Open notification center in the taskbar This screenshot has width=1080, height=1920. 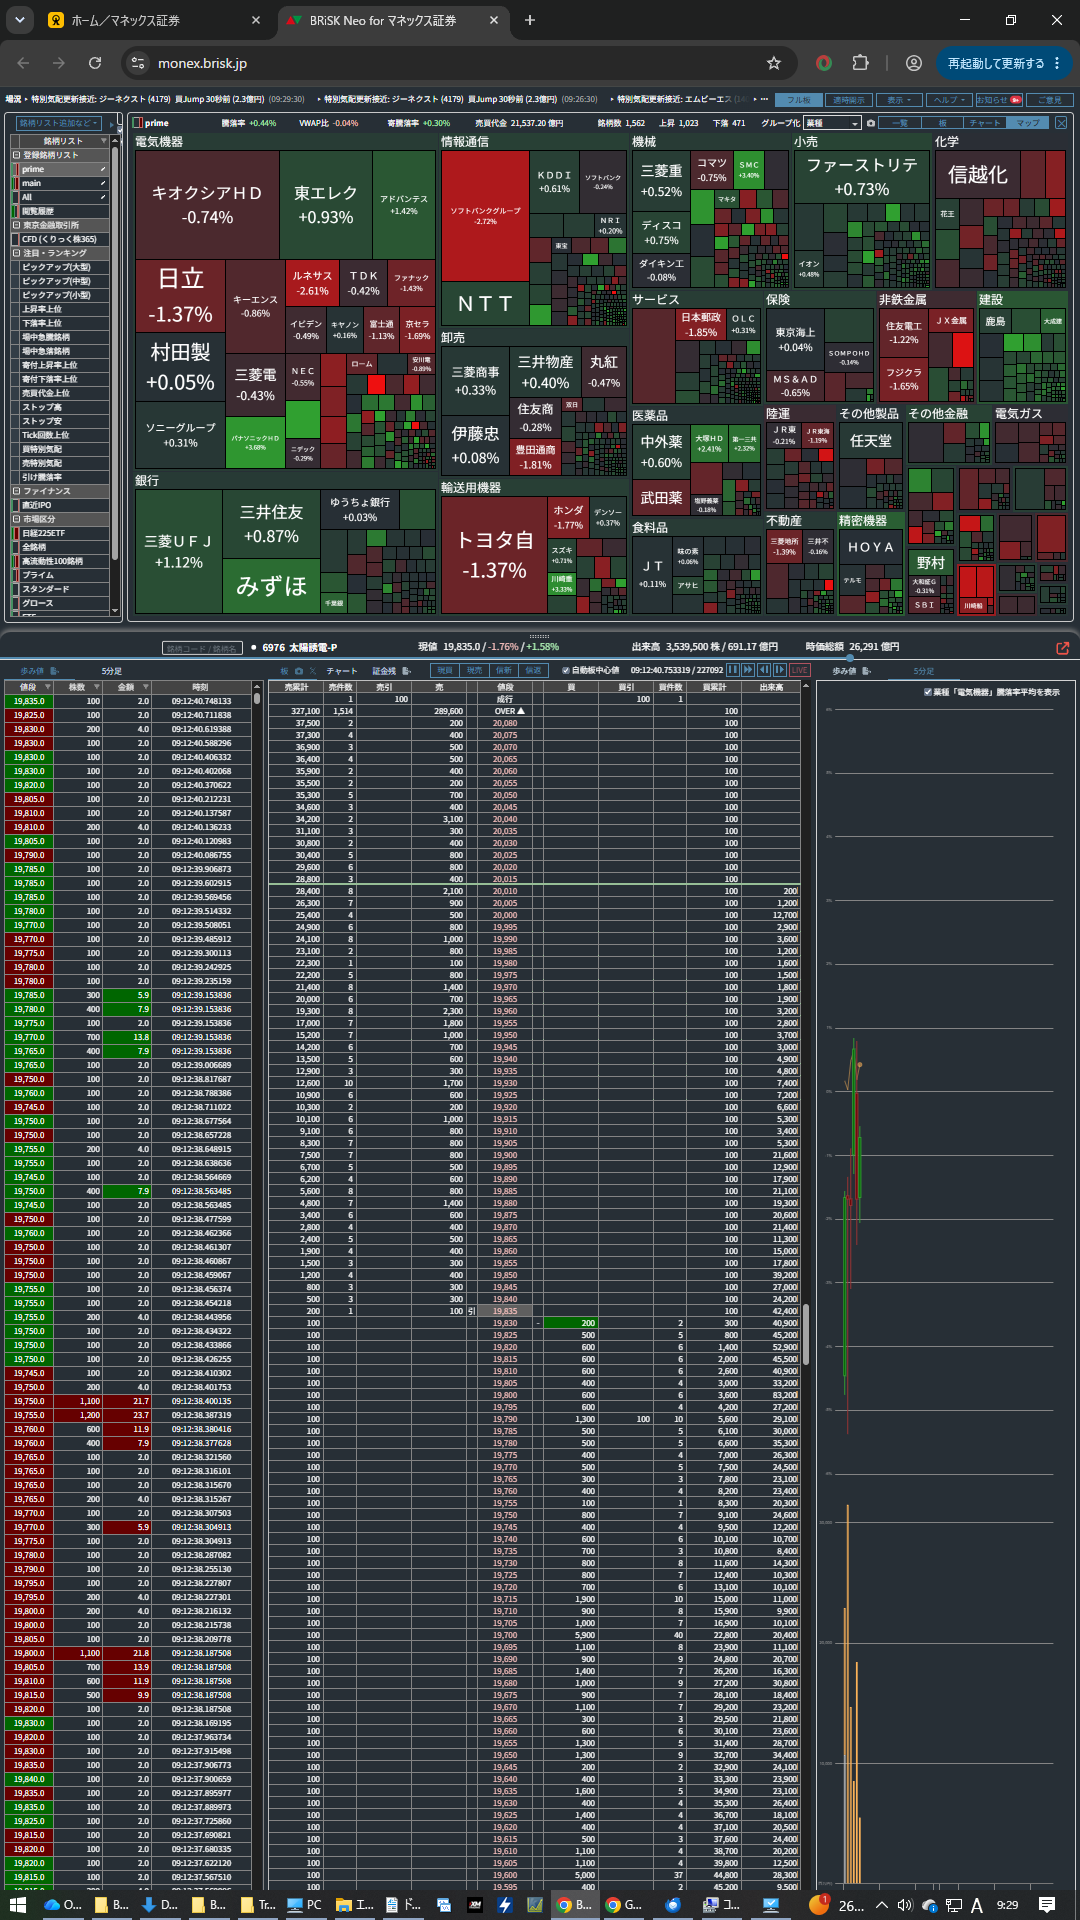tap(1047, 1905)
